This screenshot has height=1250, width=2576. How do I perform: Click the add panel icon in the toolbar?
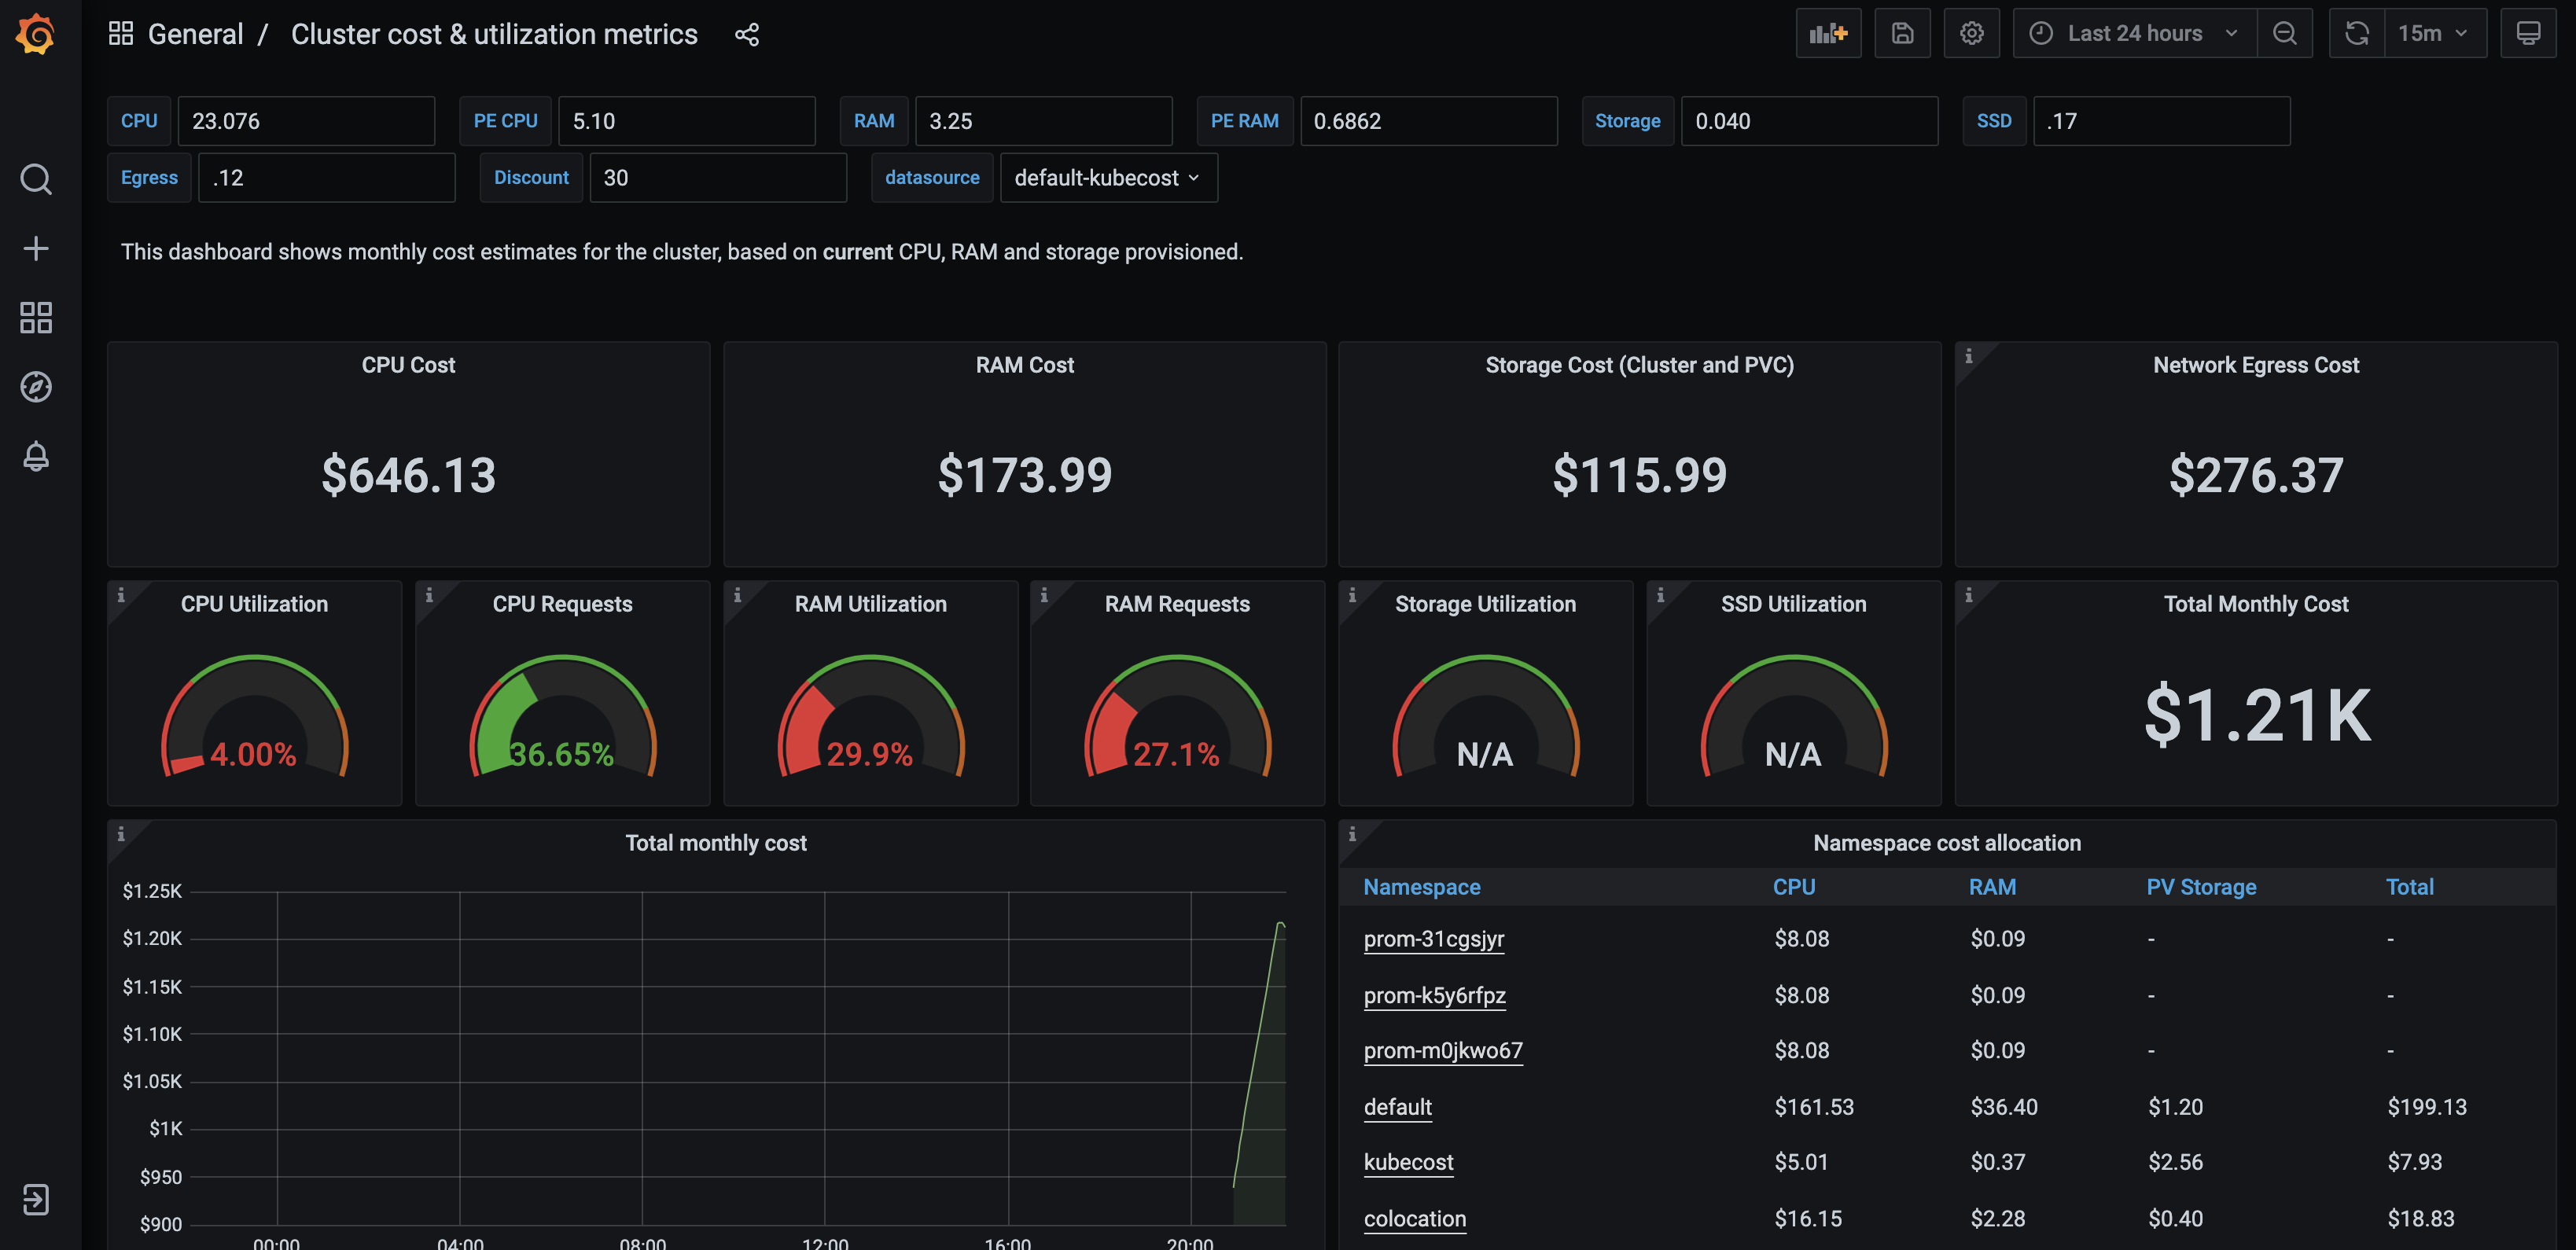coord(1828,33)
